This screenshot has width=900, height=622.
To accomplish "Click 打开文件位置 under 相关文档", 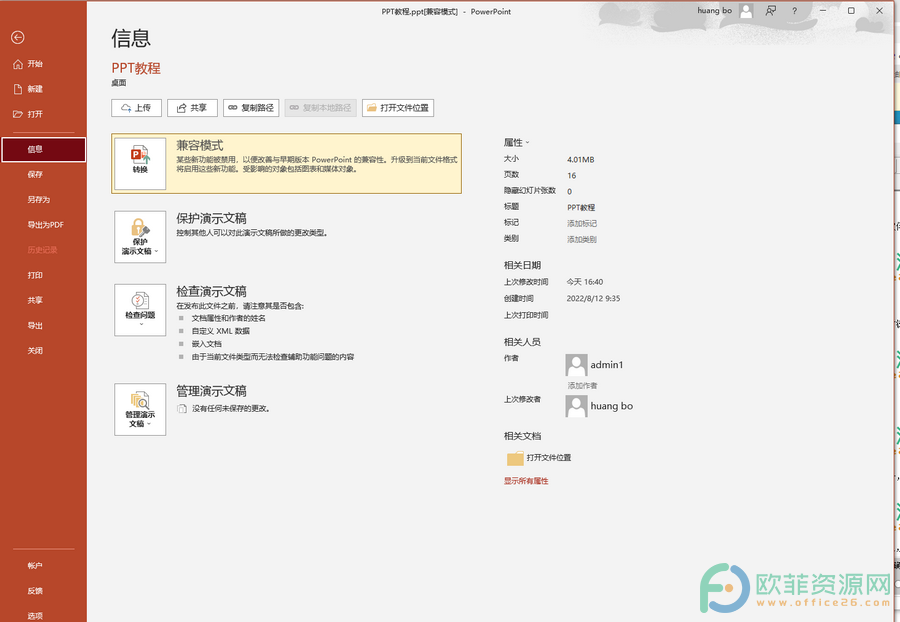I will pyautogui.click(x=539, y=458).
